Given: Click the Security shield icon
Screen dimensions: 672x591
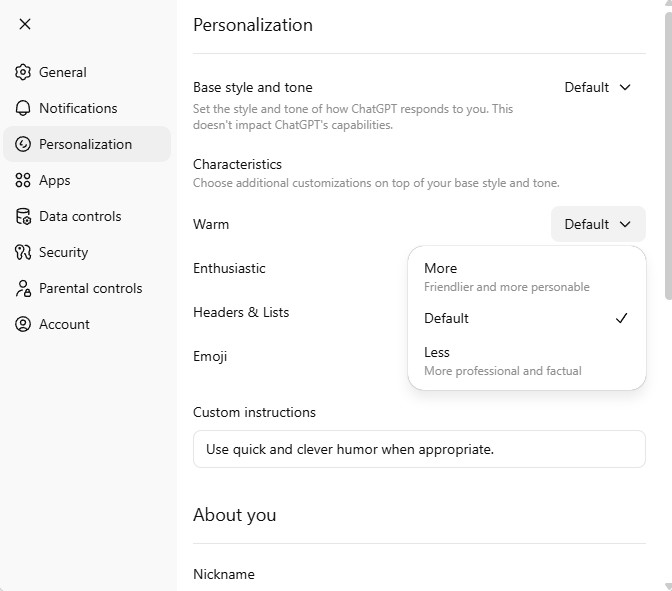Looking at the screenshot, I should tap(22, 252).
